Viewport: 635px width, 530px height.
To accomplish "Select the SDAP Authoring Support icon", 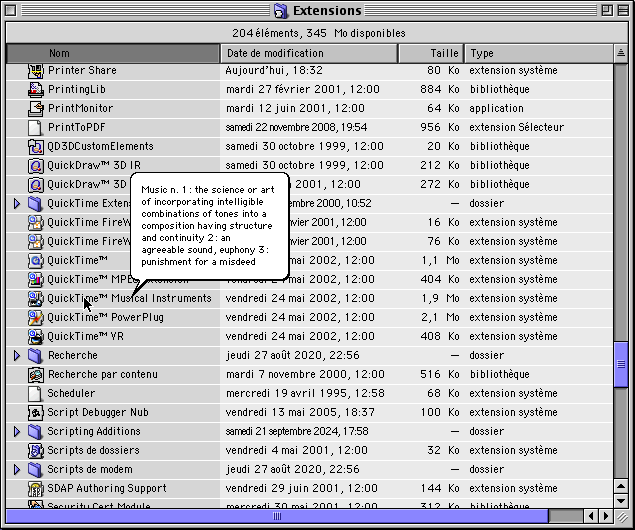I will click(x=36, y=489).
